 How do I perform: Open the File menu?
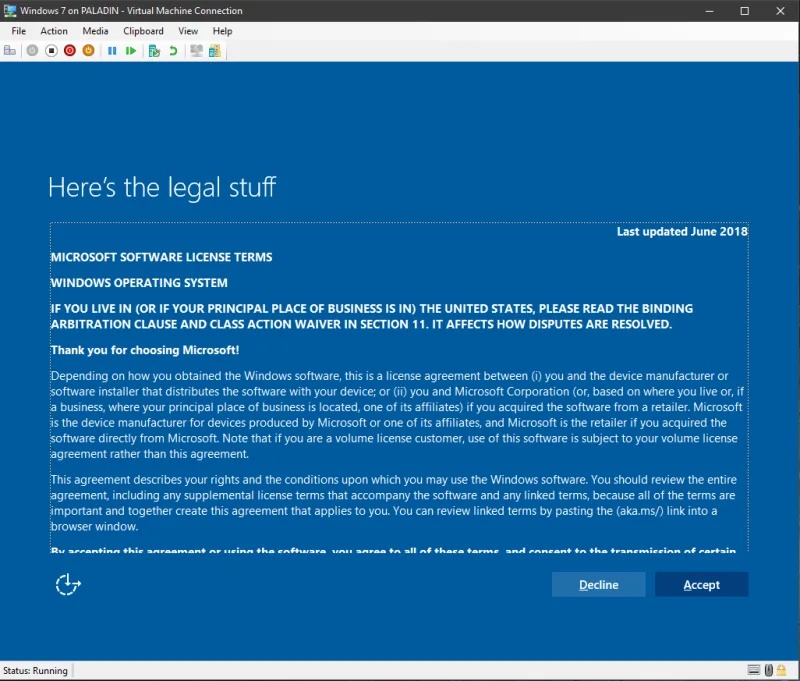pos(19,31)
